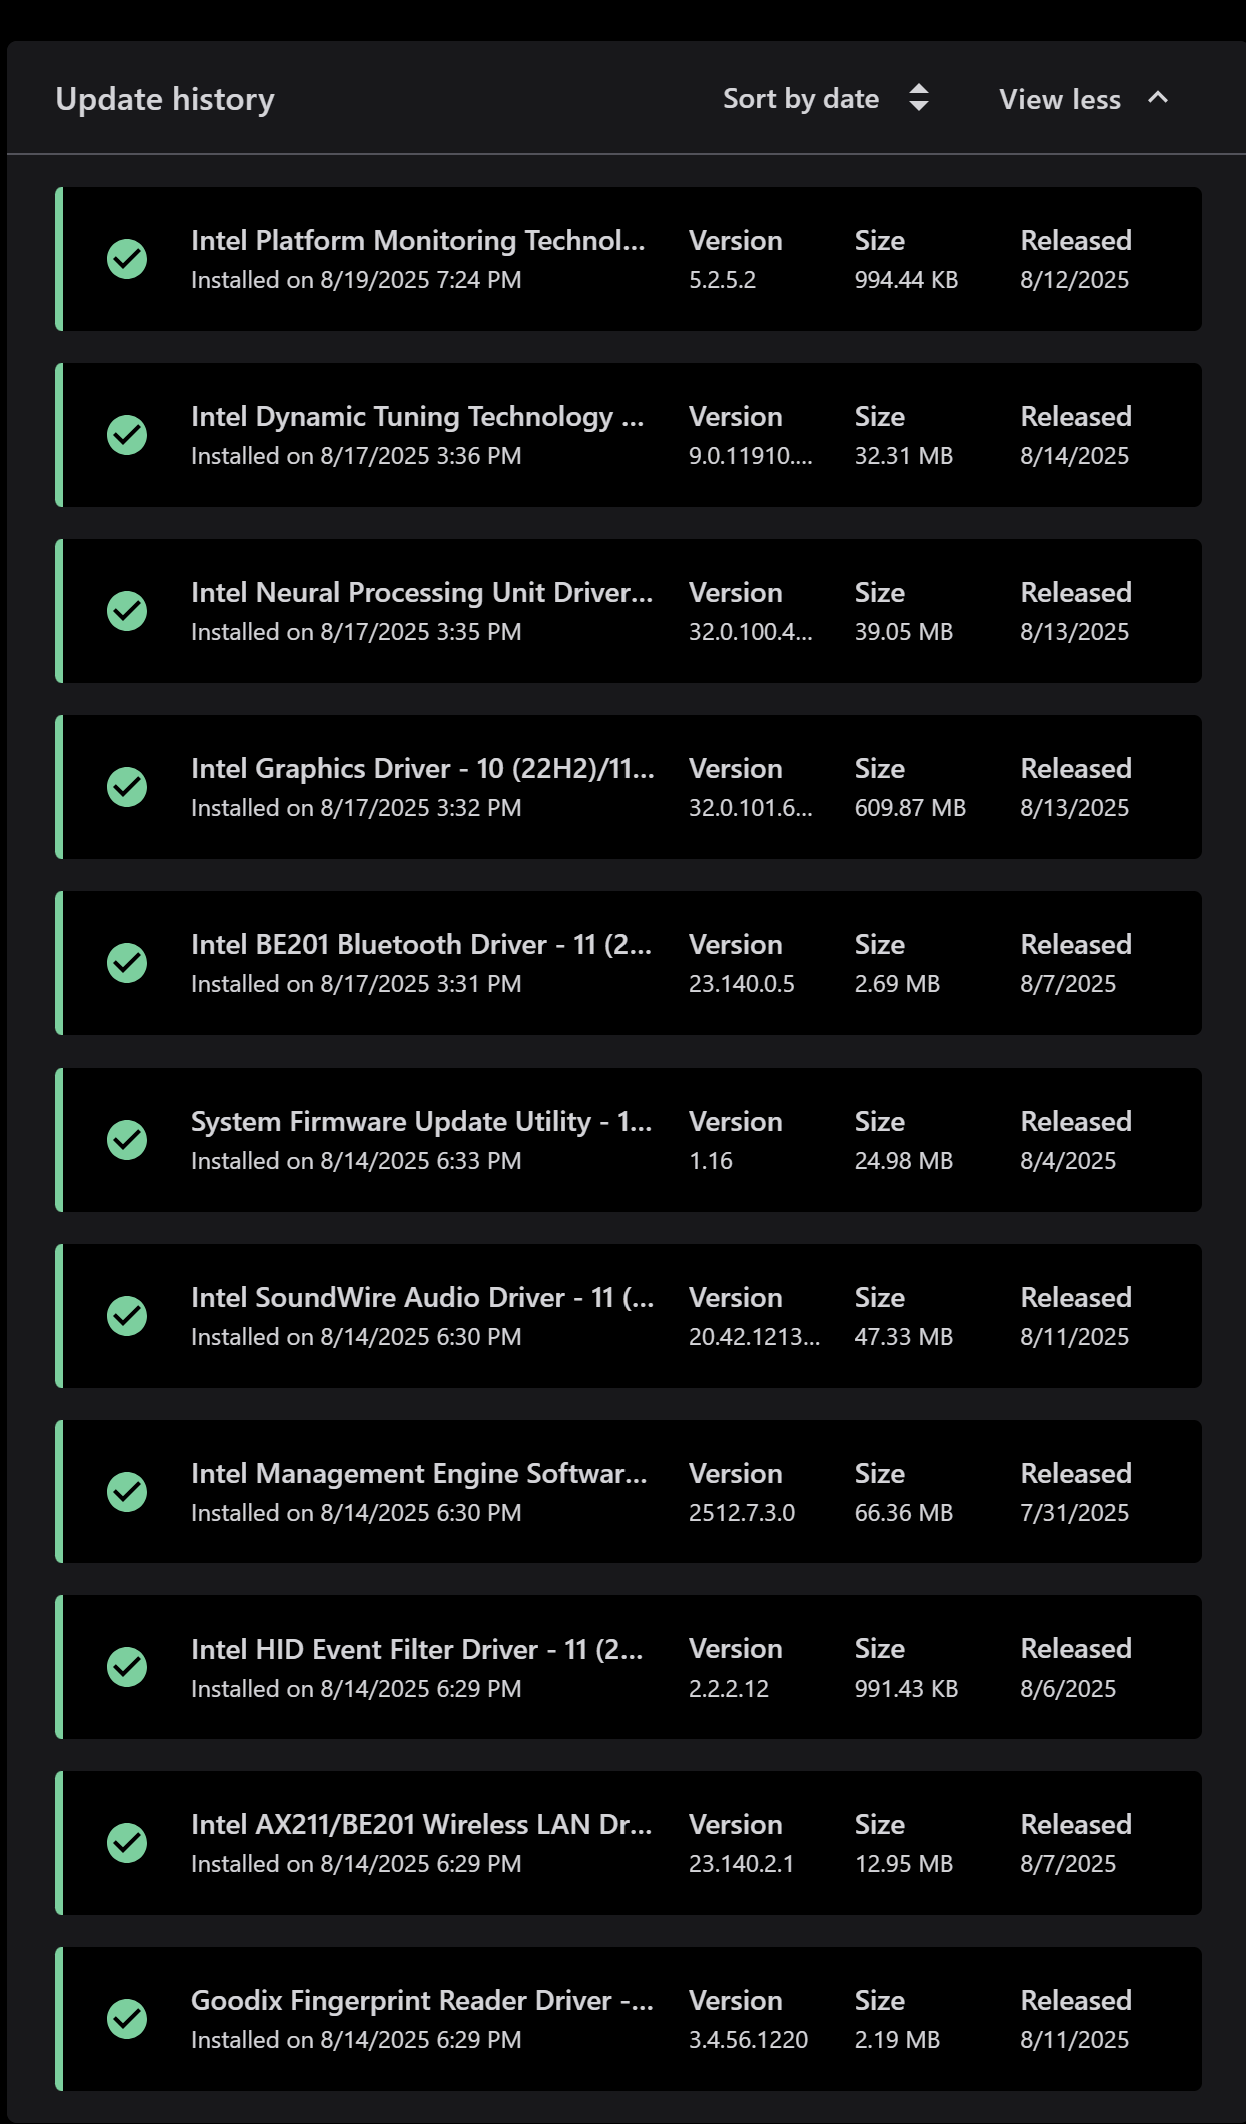Click the Sort by date arrows icon
The height and width of the screenshot is (2124, 1246).
[x=919, y=98]
